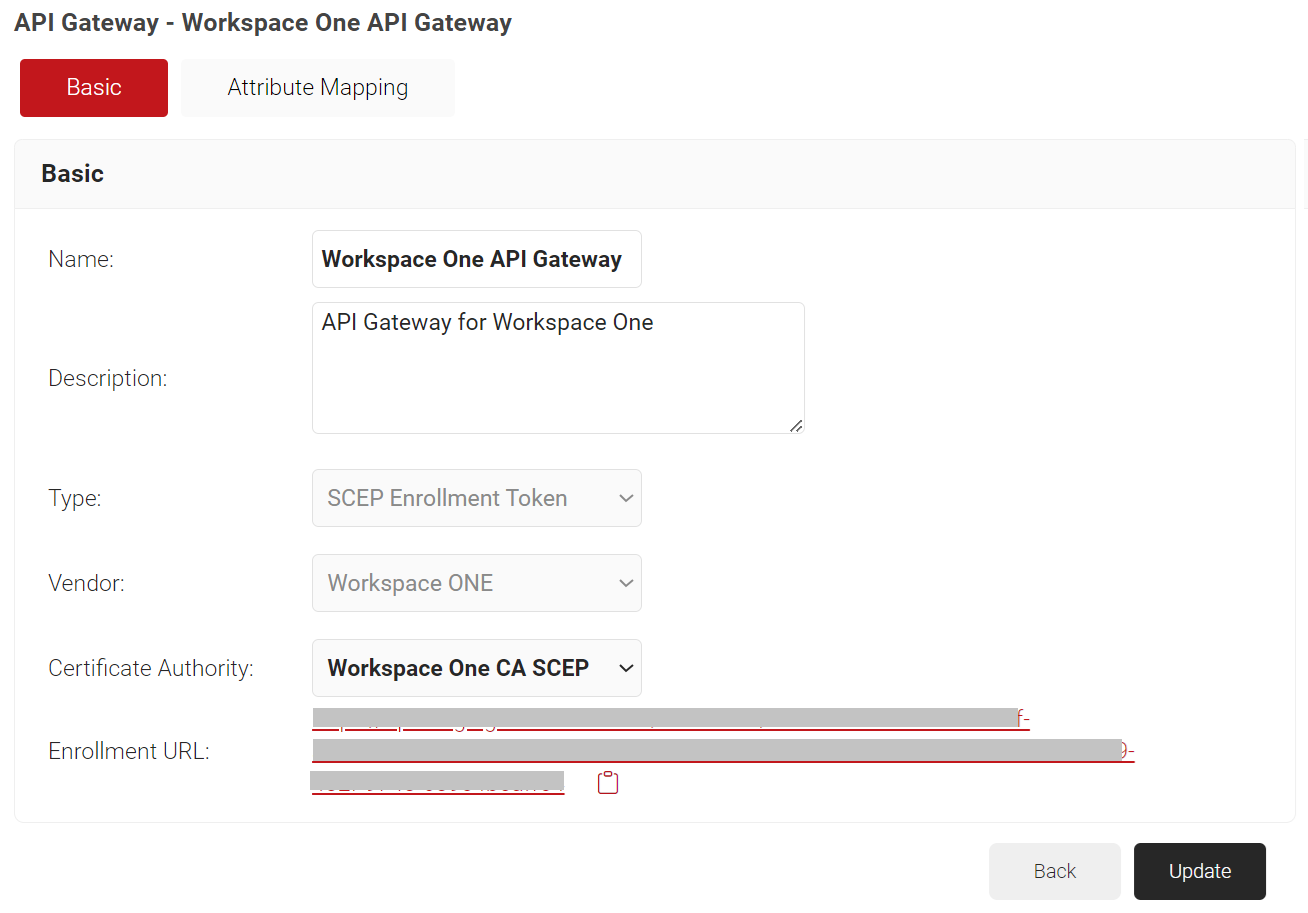The image size is (1308, 913).
Task: Click the 'Vendor:' label
Action: point(87,583)
